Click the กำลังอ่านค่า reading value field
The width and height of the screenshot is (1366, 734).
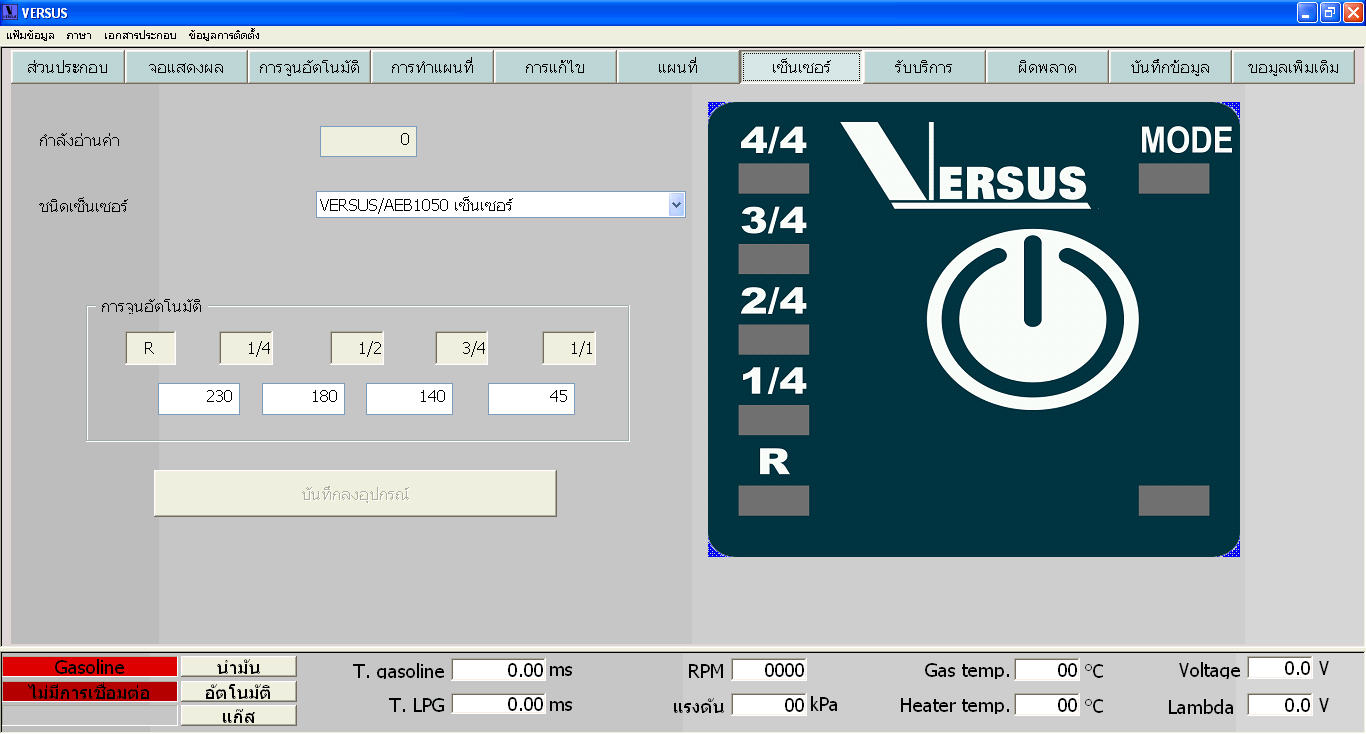[368, 141]
